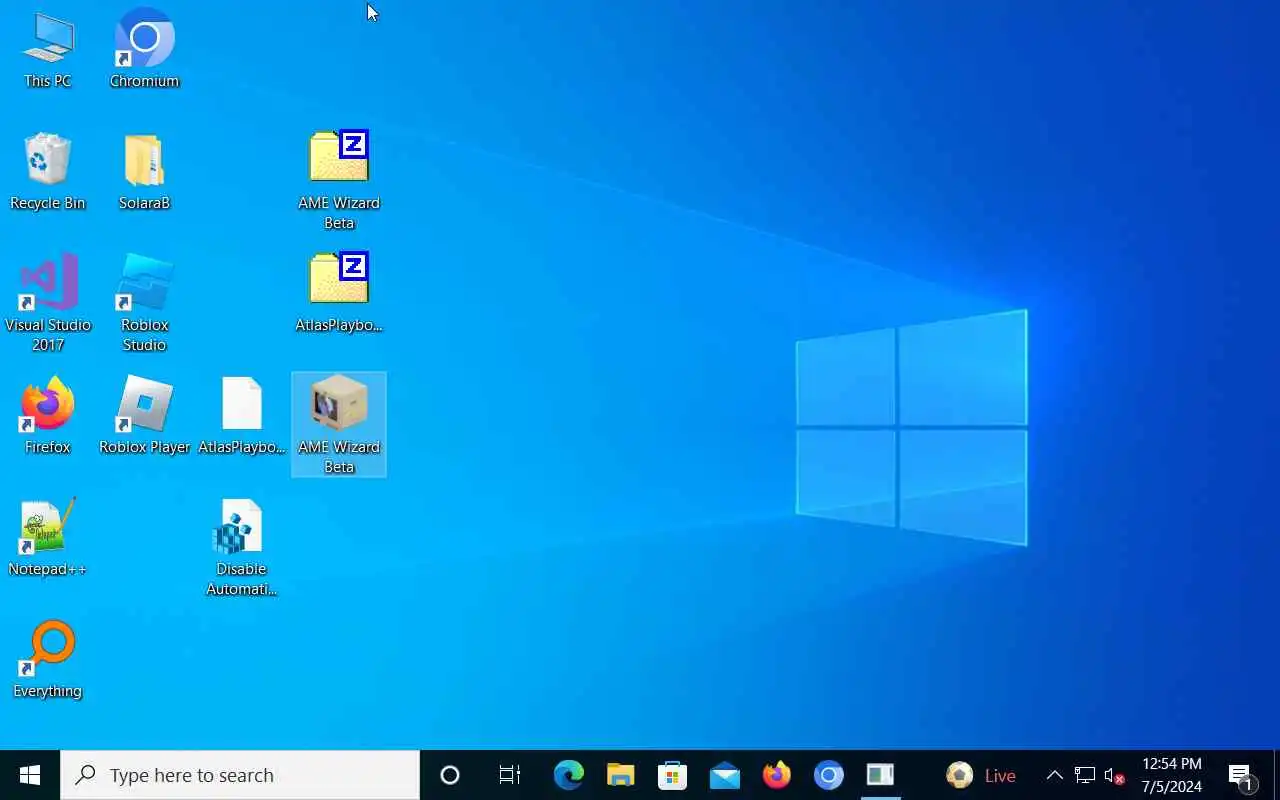Expand the hidden tray icons chevron
1280x800 pixels.
[x=1054, y=775]
